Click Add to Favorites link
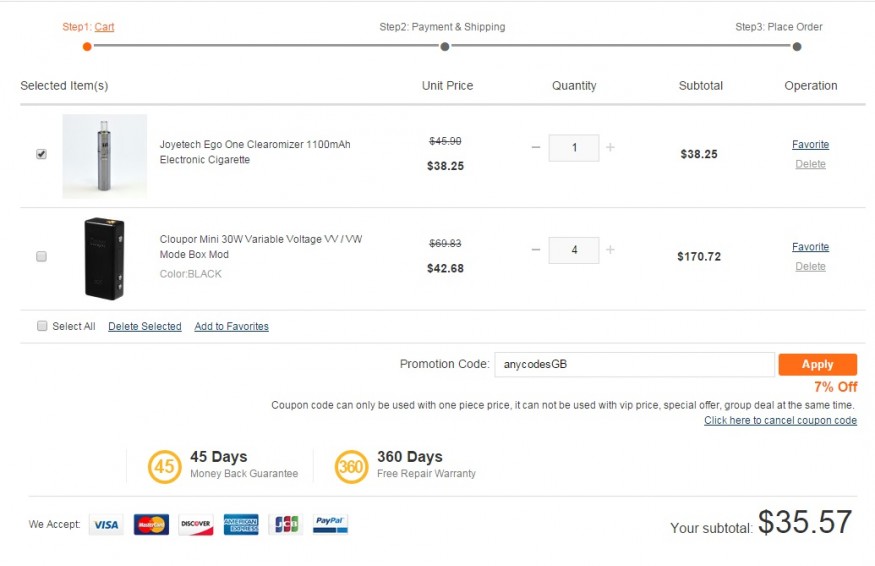 [x=232, y=327]
